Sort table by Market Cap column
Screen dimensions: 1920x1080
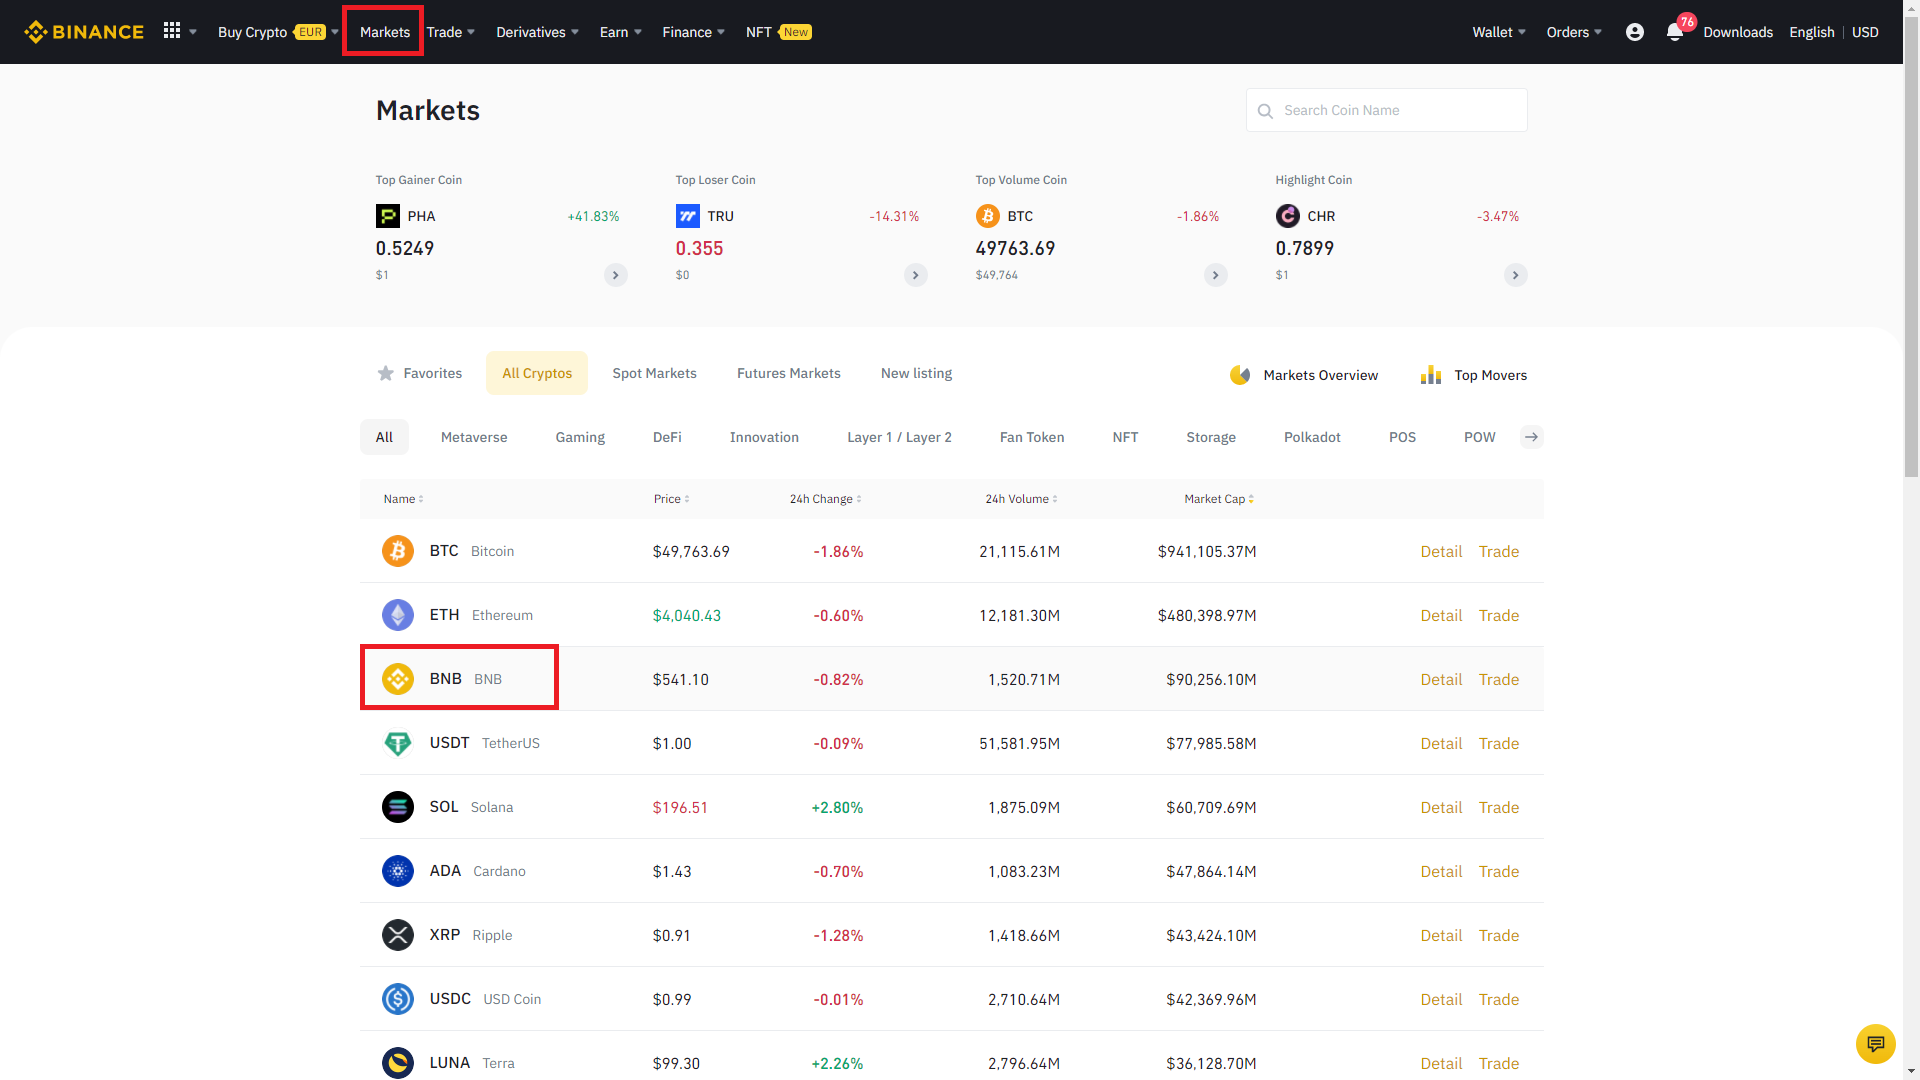[x=1218, y=499]
